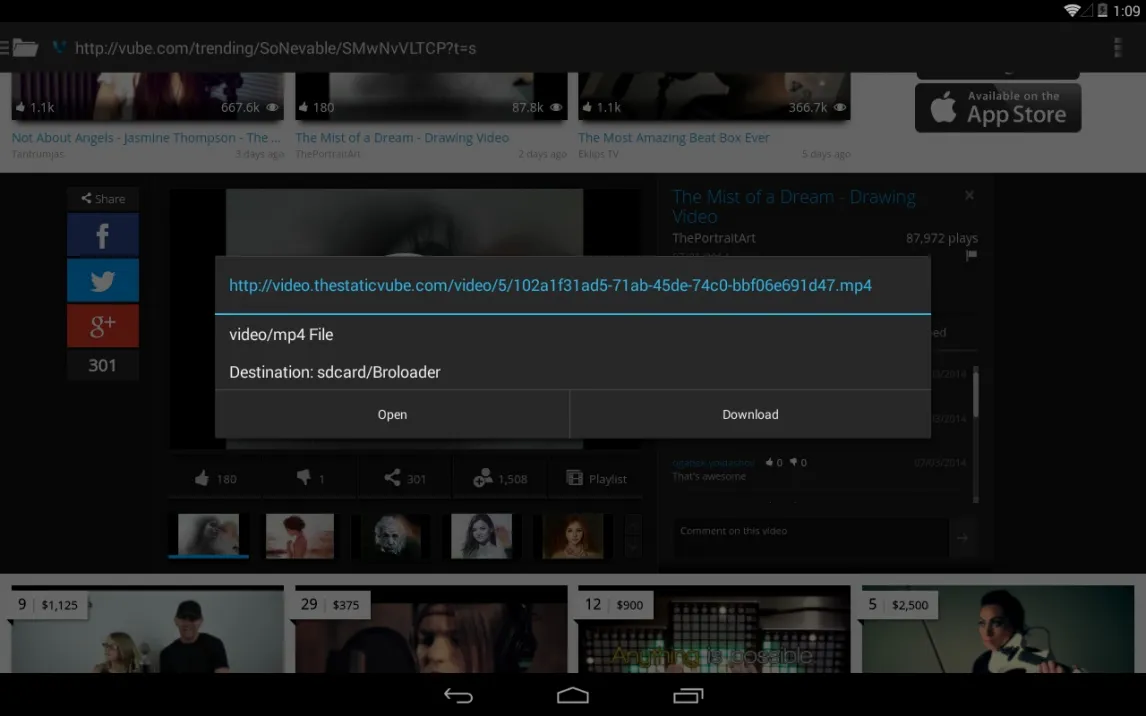Open browser folder icon in toolbar
The image size is (1146, 716).
[24, 48]
